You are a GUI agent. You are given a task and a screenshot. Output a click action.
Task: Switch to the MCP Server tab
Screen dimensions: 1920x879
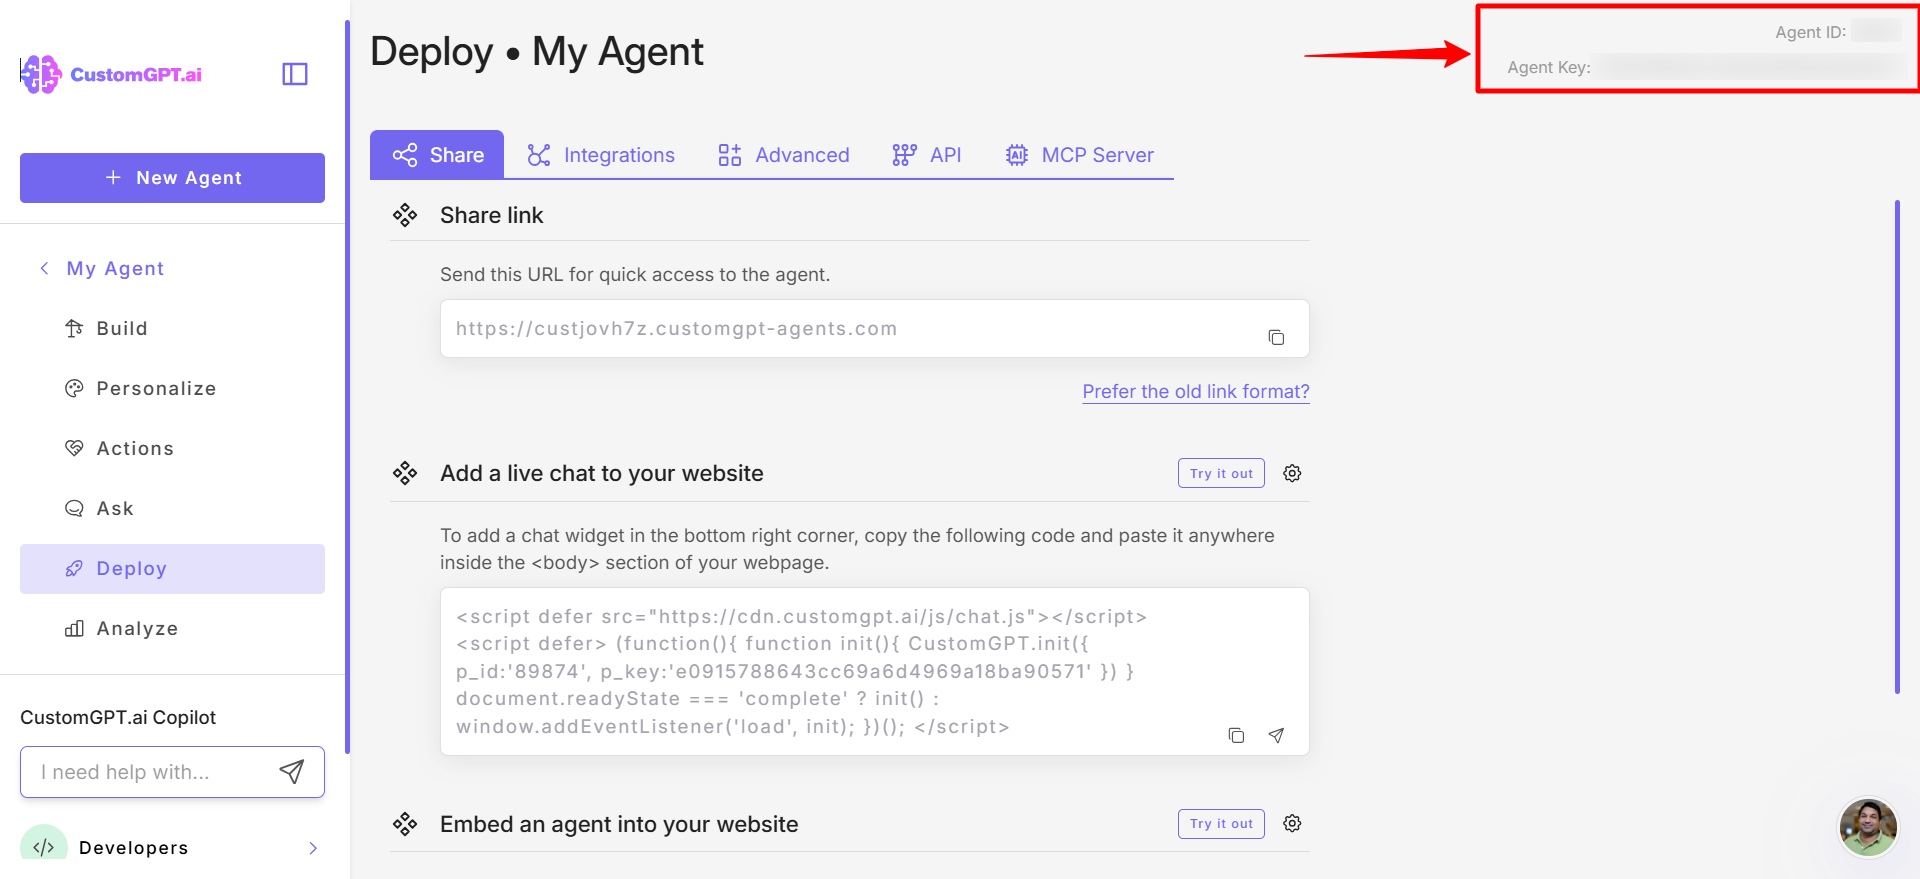1079,155
